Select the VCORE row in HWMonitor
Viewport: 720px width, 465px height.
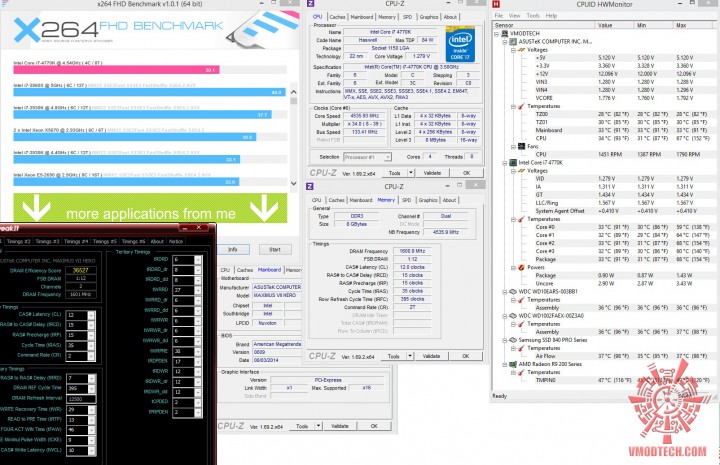pos(606,98)
